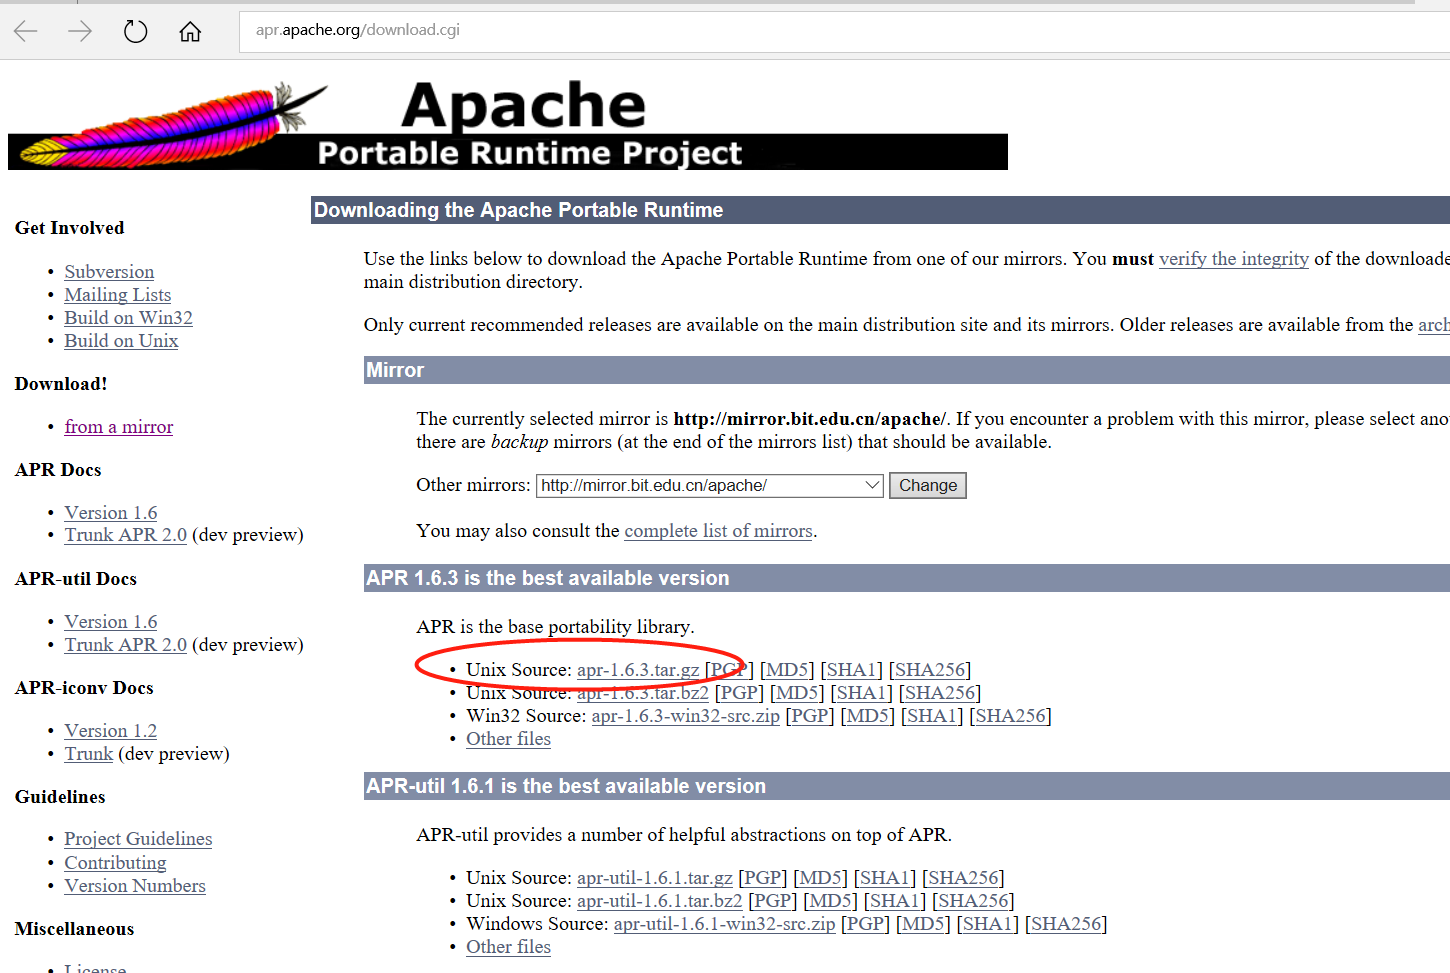Screen dimensions: 1450x973
Task: Open the SHA1 link for apr-1.6.3.tar.bz2
Action: tap(861, 693)
